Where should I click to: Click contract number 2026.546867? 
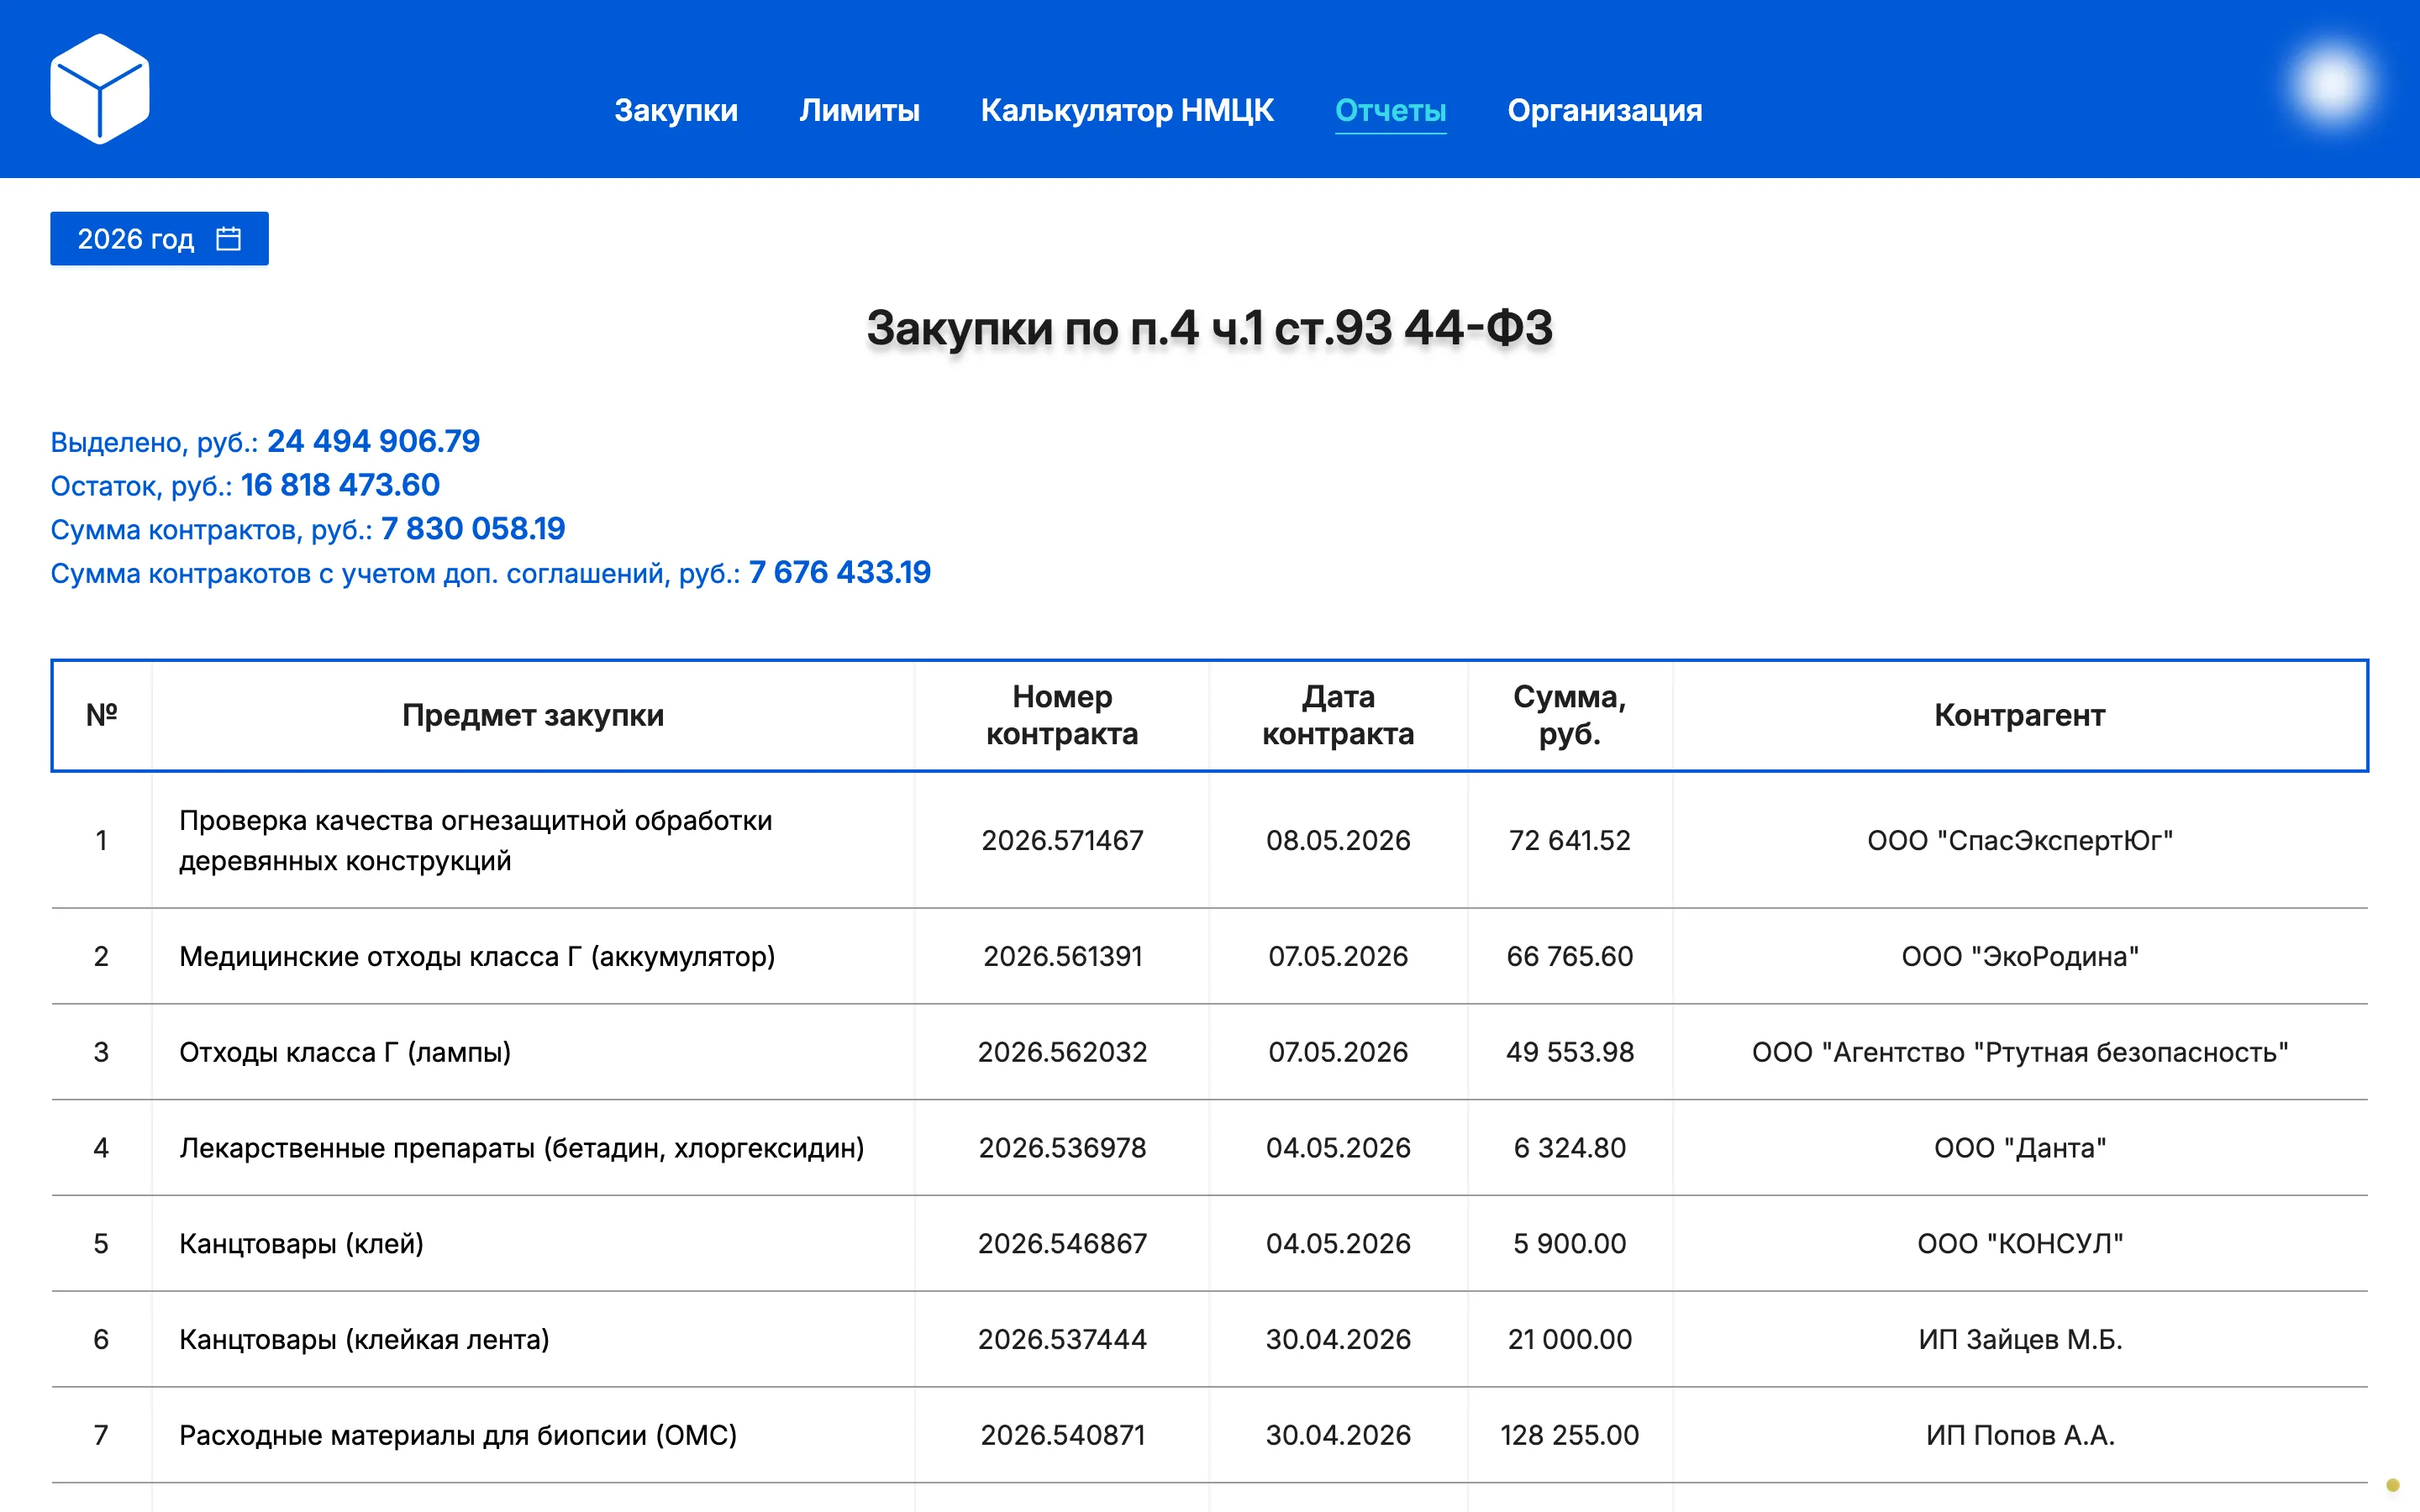pyautogui.click(x=1062, y=1244)
